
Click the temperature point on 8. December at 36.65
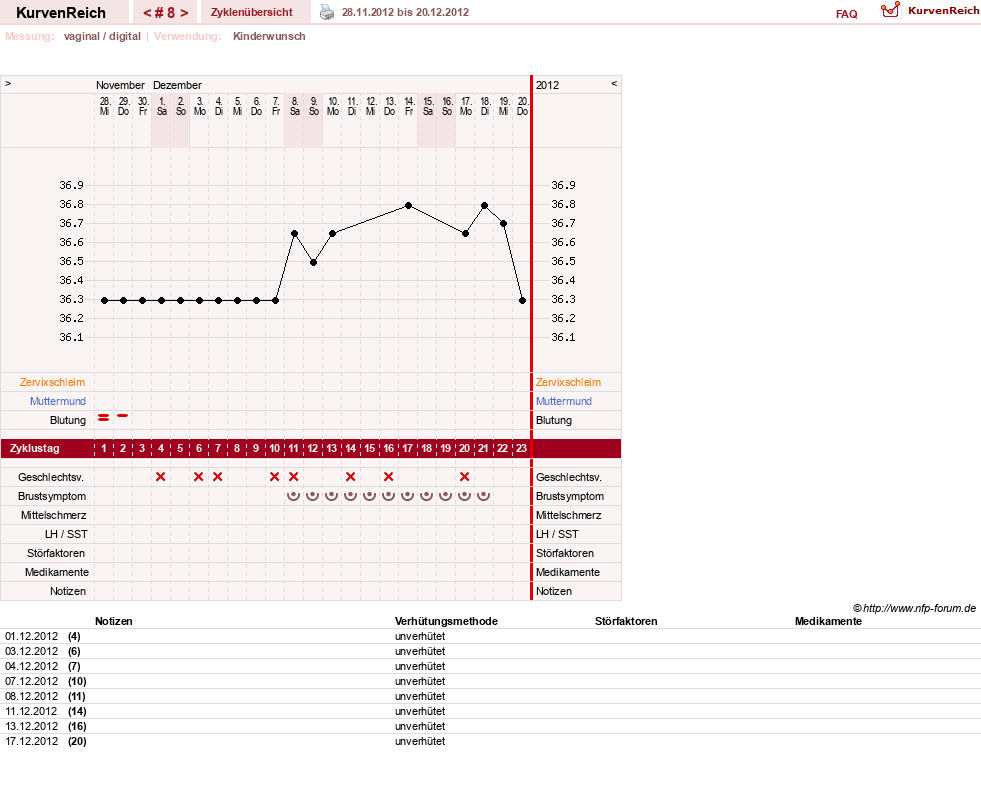pyautogui.click(x=294, y=233)
